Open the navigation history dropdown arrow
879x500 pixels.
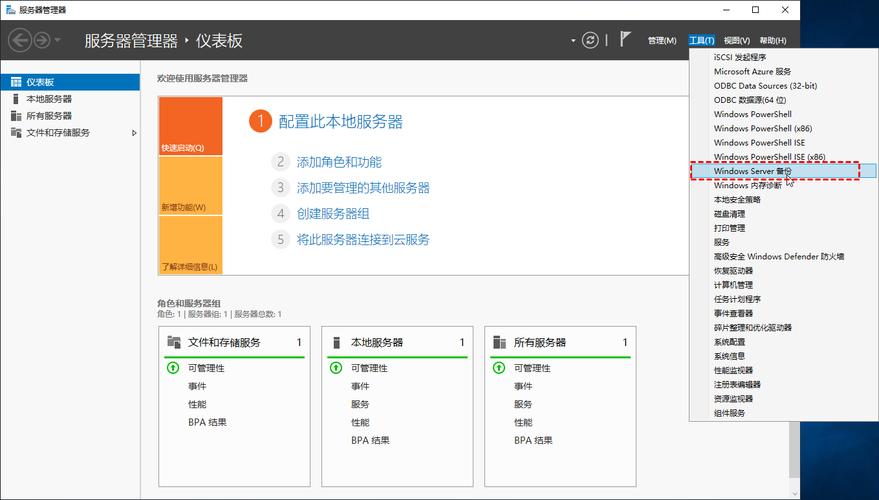(57, 40)
